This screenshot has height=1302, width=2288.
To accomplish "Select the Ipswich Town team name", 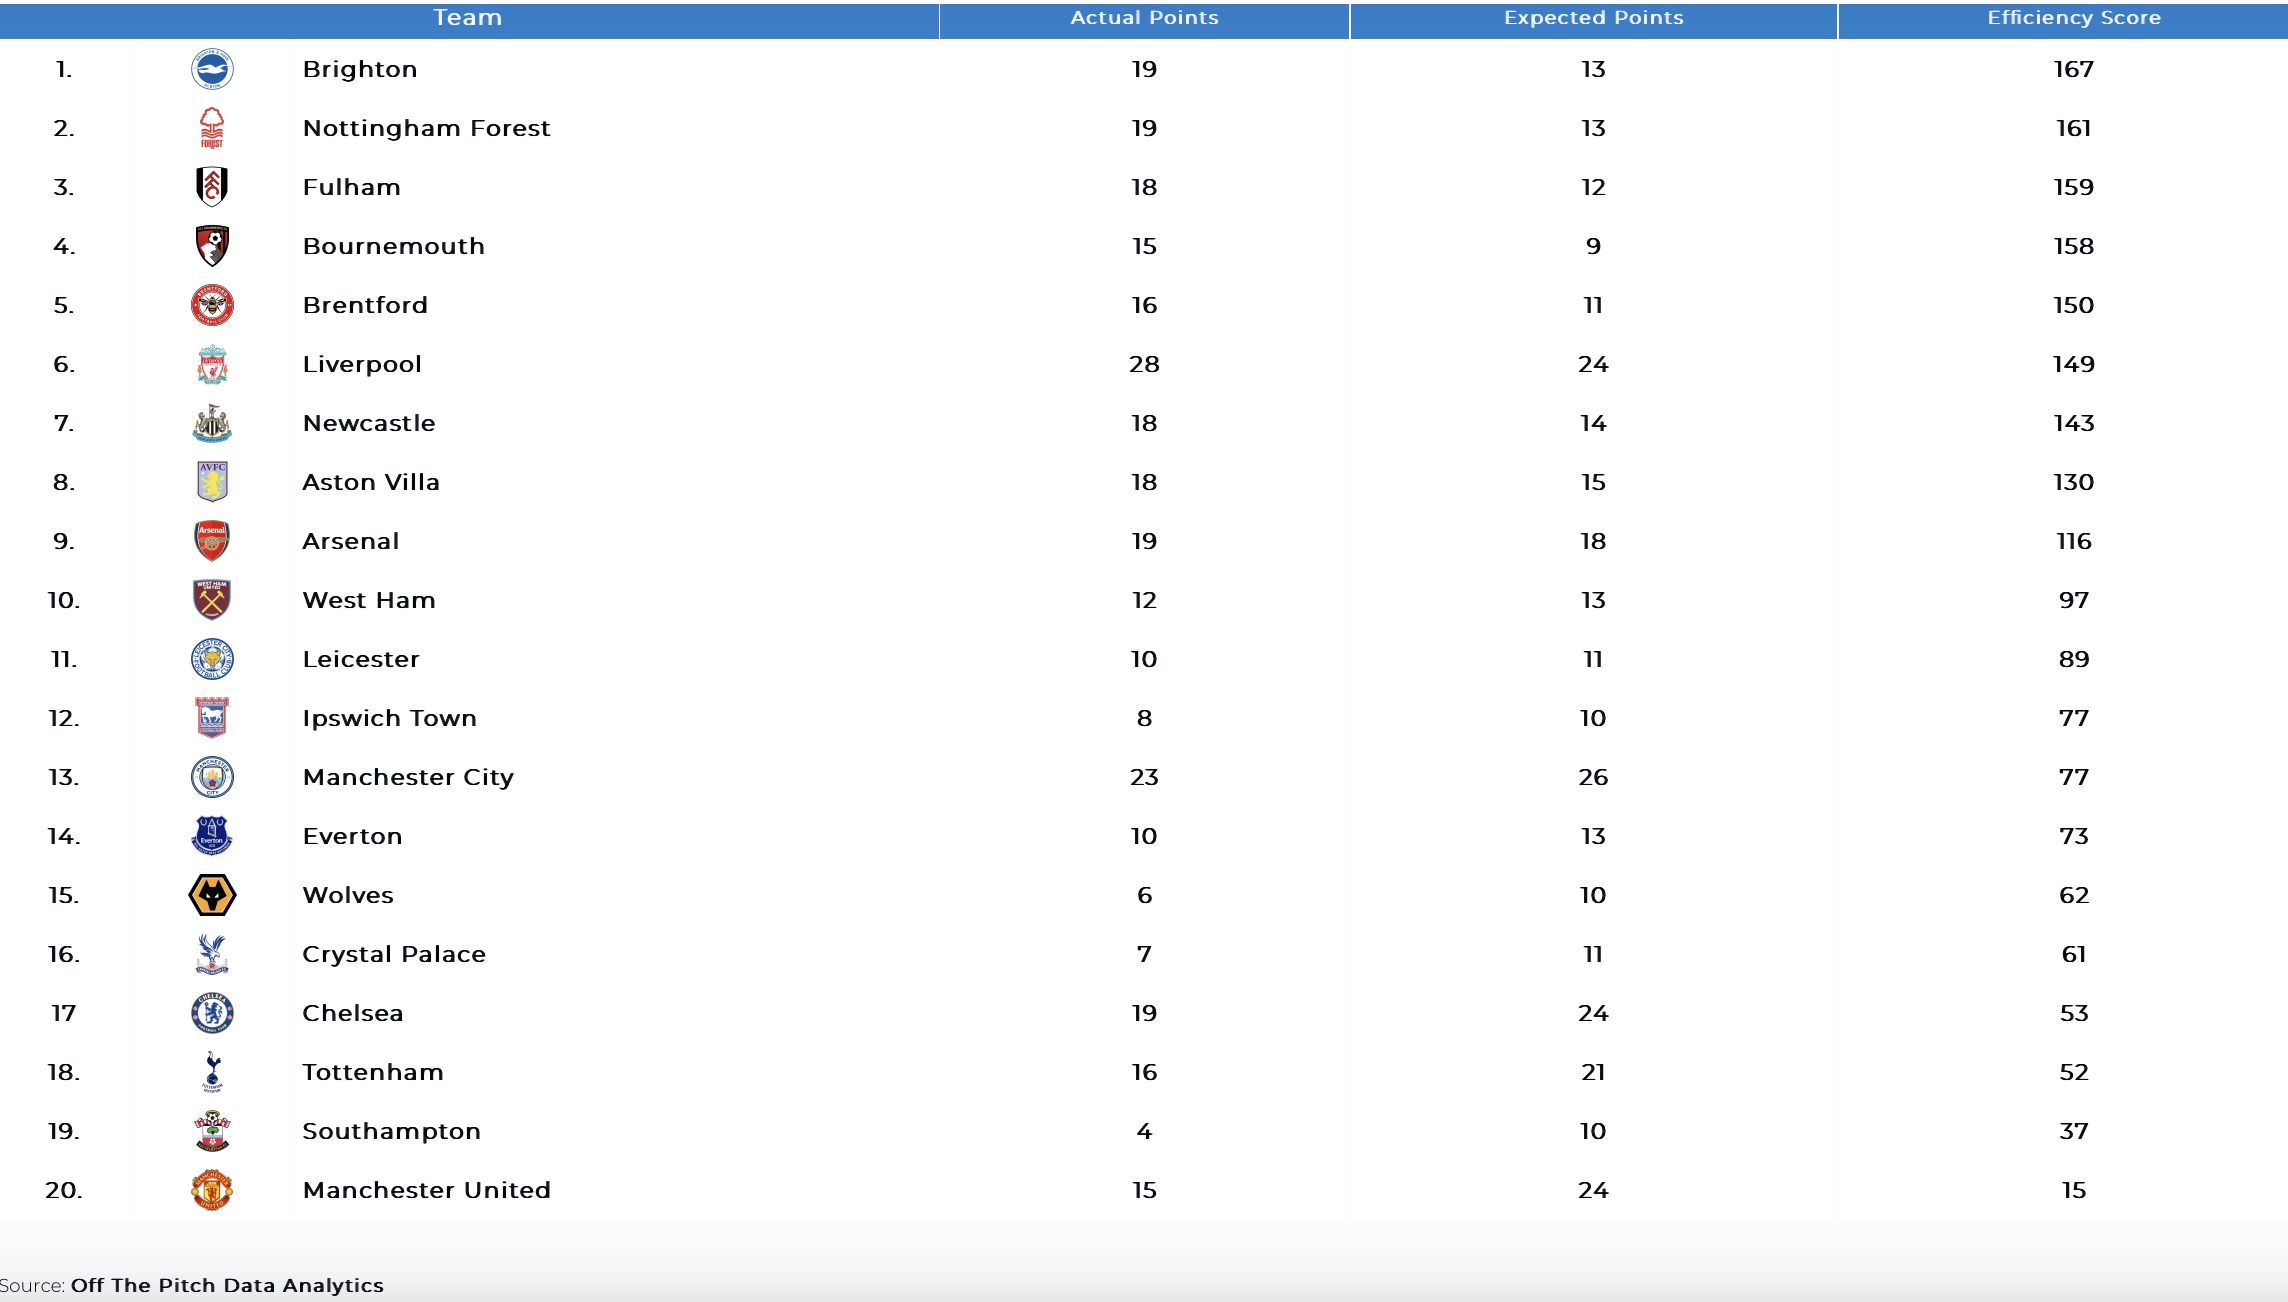I will click(390, 718).
